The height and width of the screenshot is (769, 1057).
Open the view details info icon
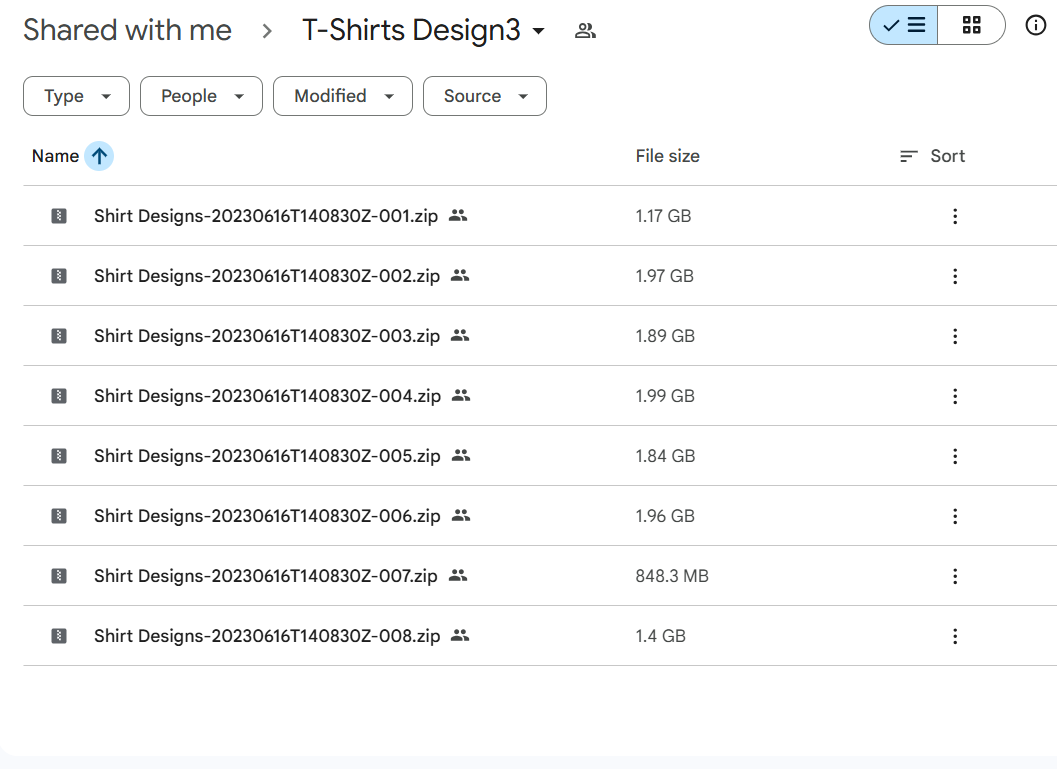point(1035,26)
